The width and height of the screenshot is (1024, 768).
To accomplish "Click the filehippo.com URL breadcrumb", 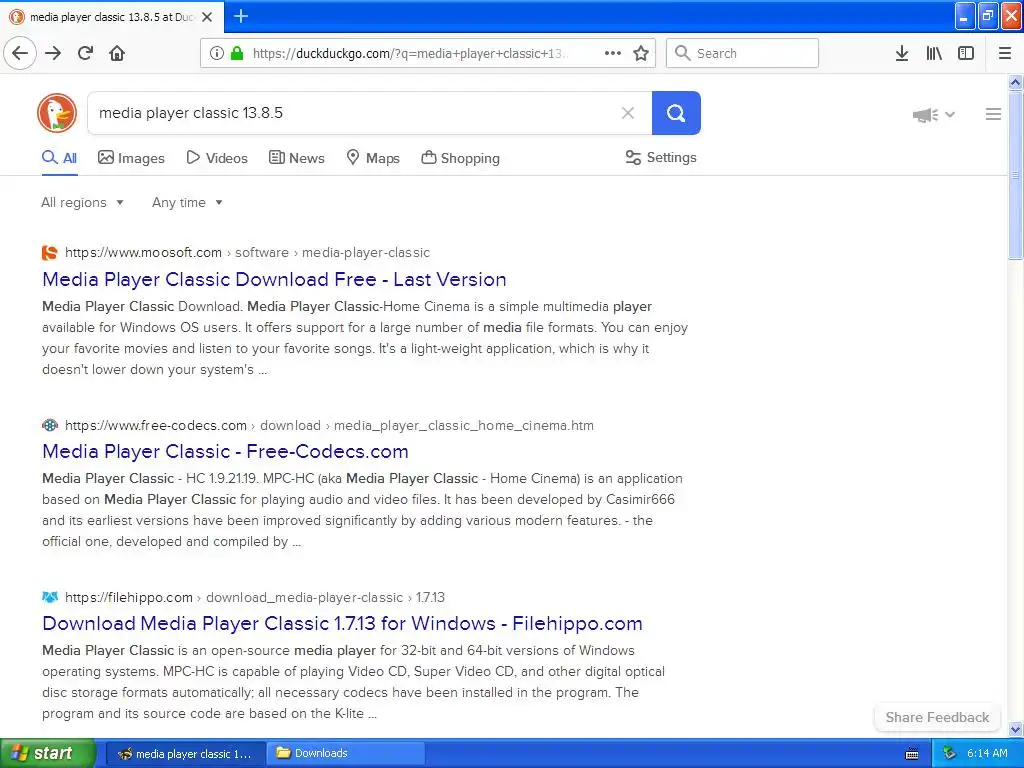I will coord(255,598).
